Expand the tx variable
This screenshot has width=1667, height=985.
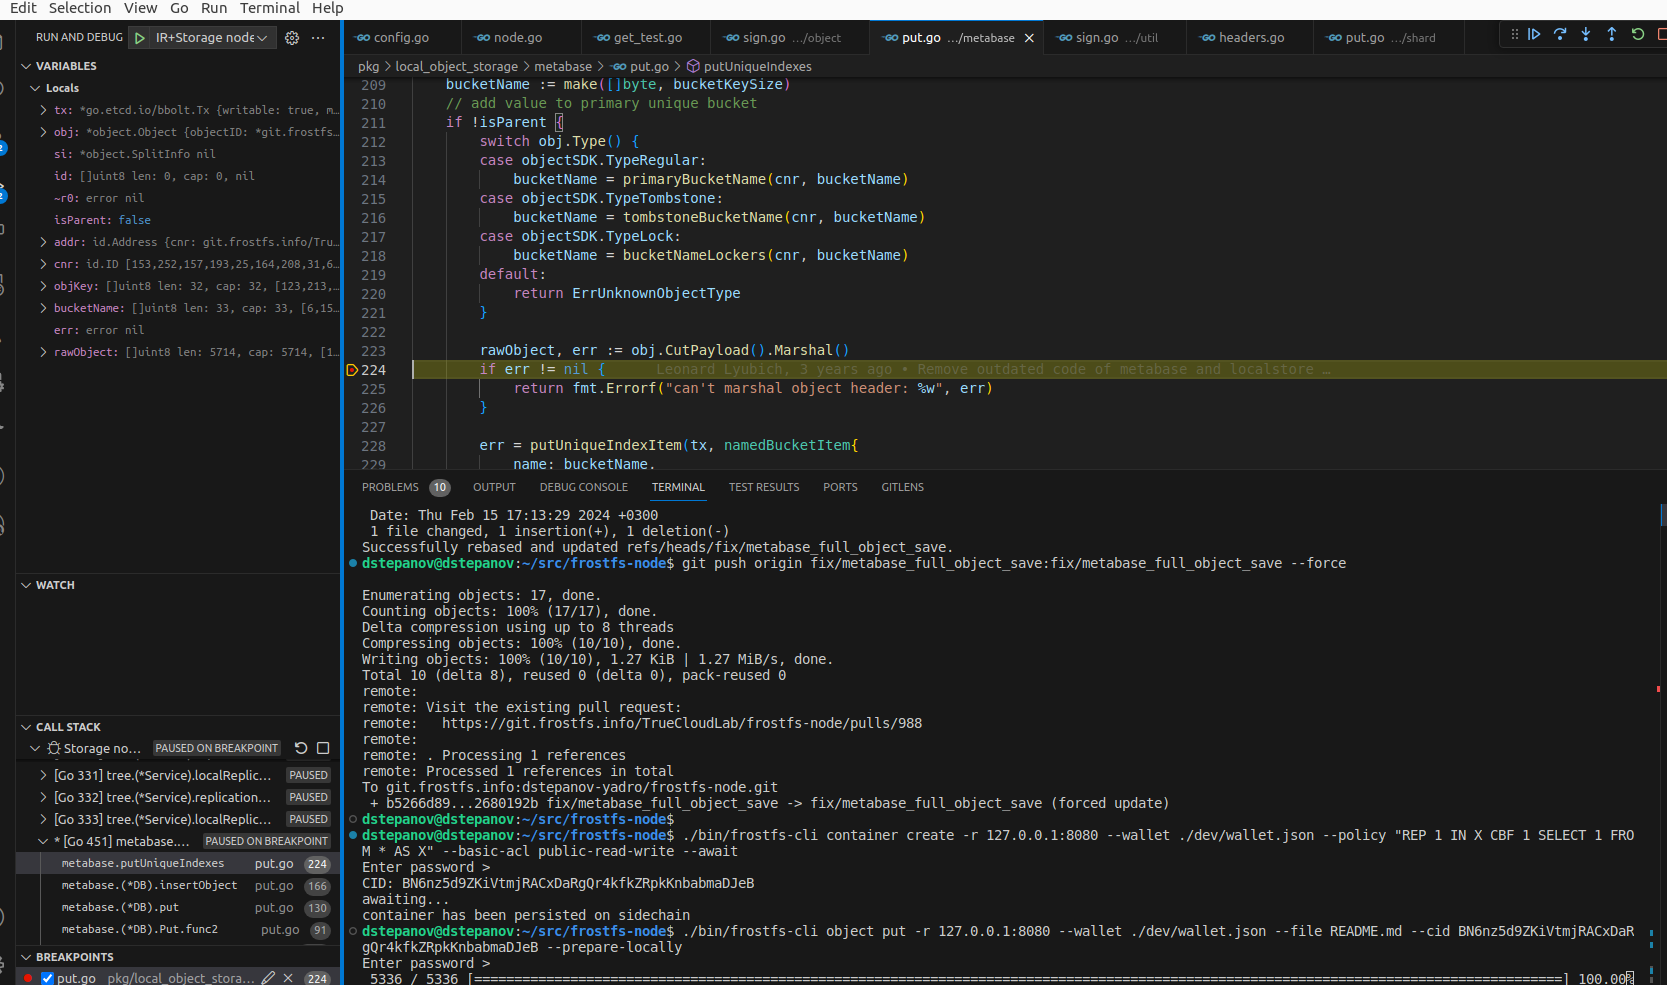43,110
